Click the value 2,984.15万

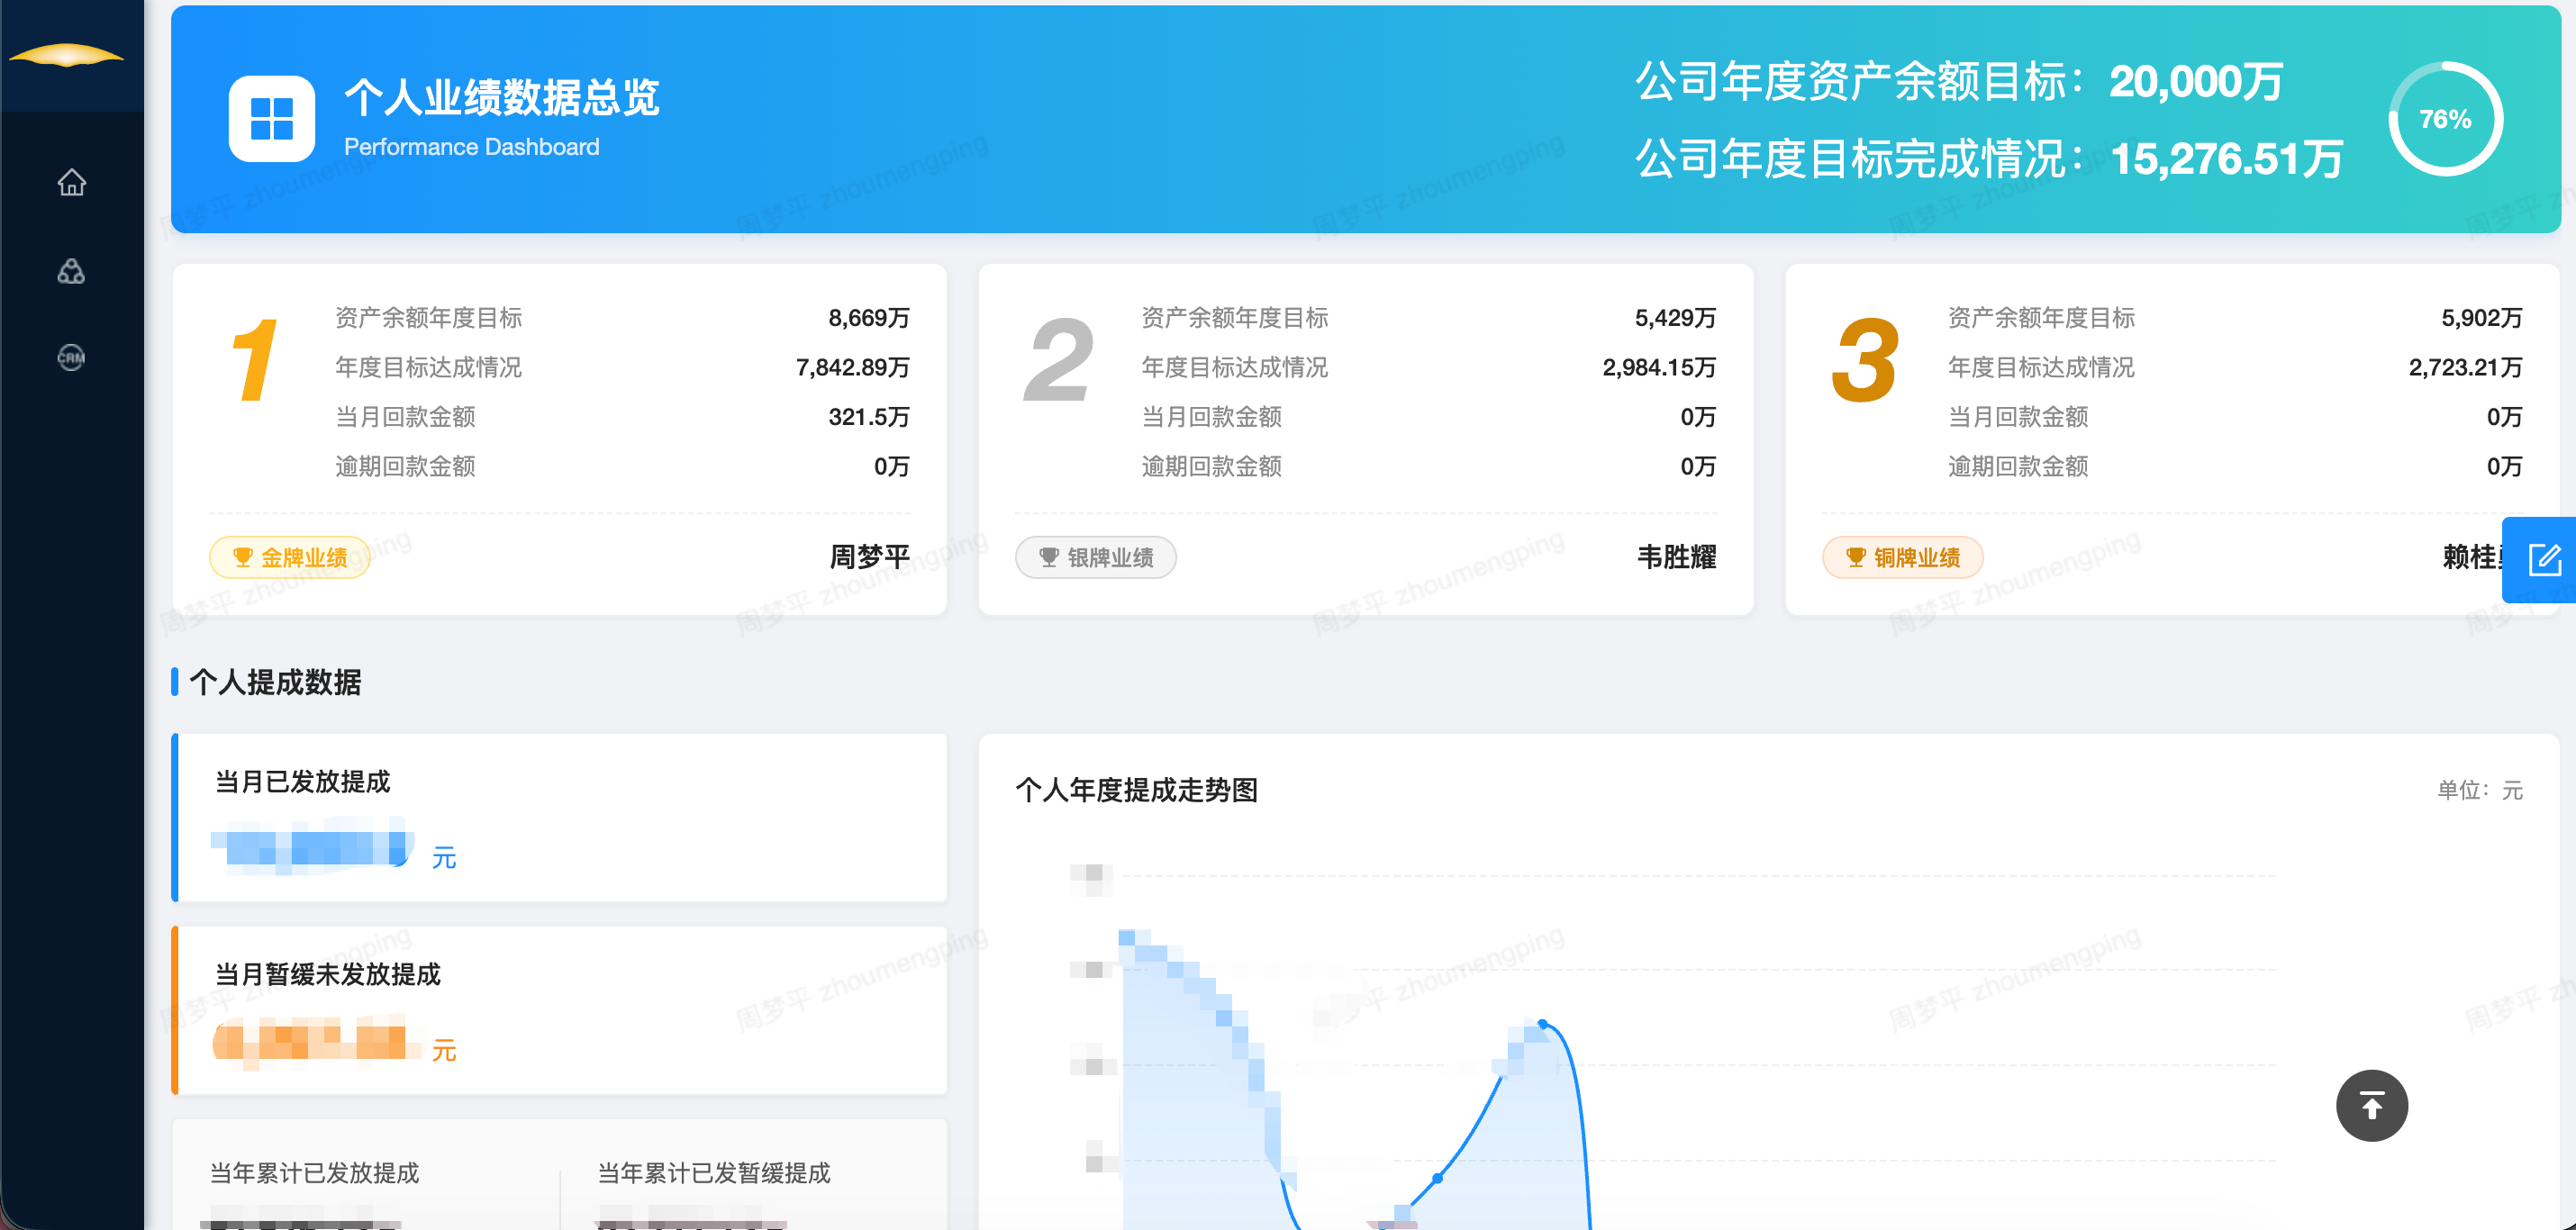tap(1659, 367)
